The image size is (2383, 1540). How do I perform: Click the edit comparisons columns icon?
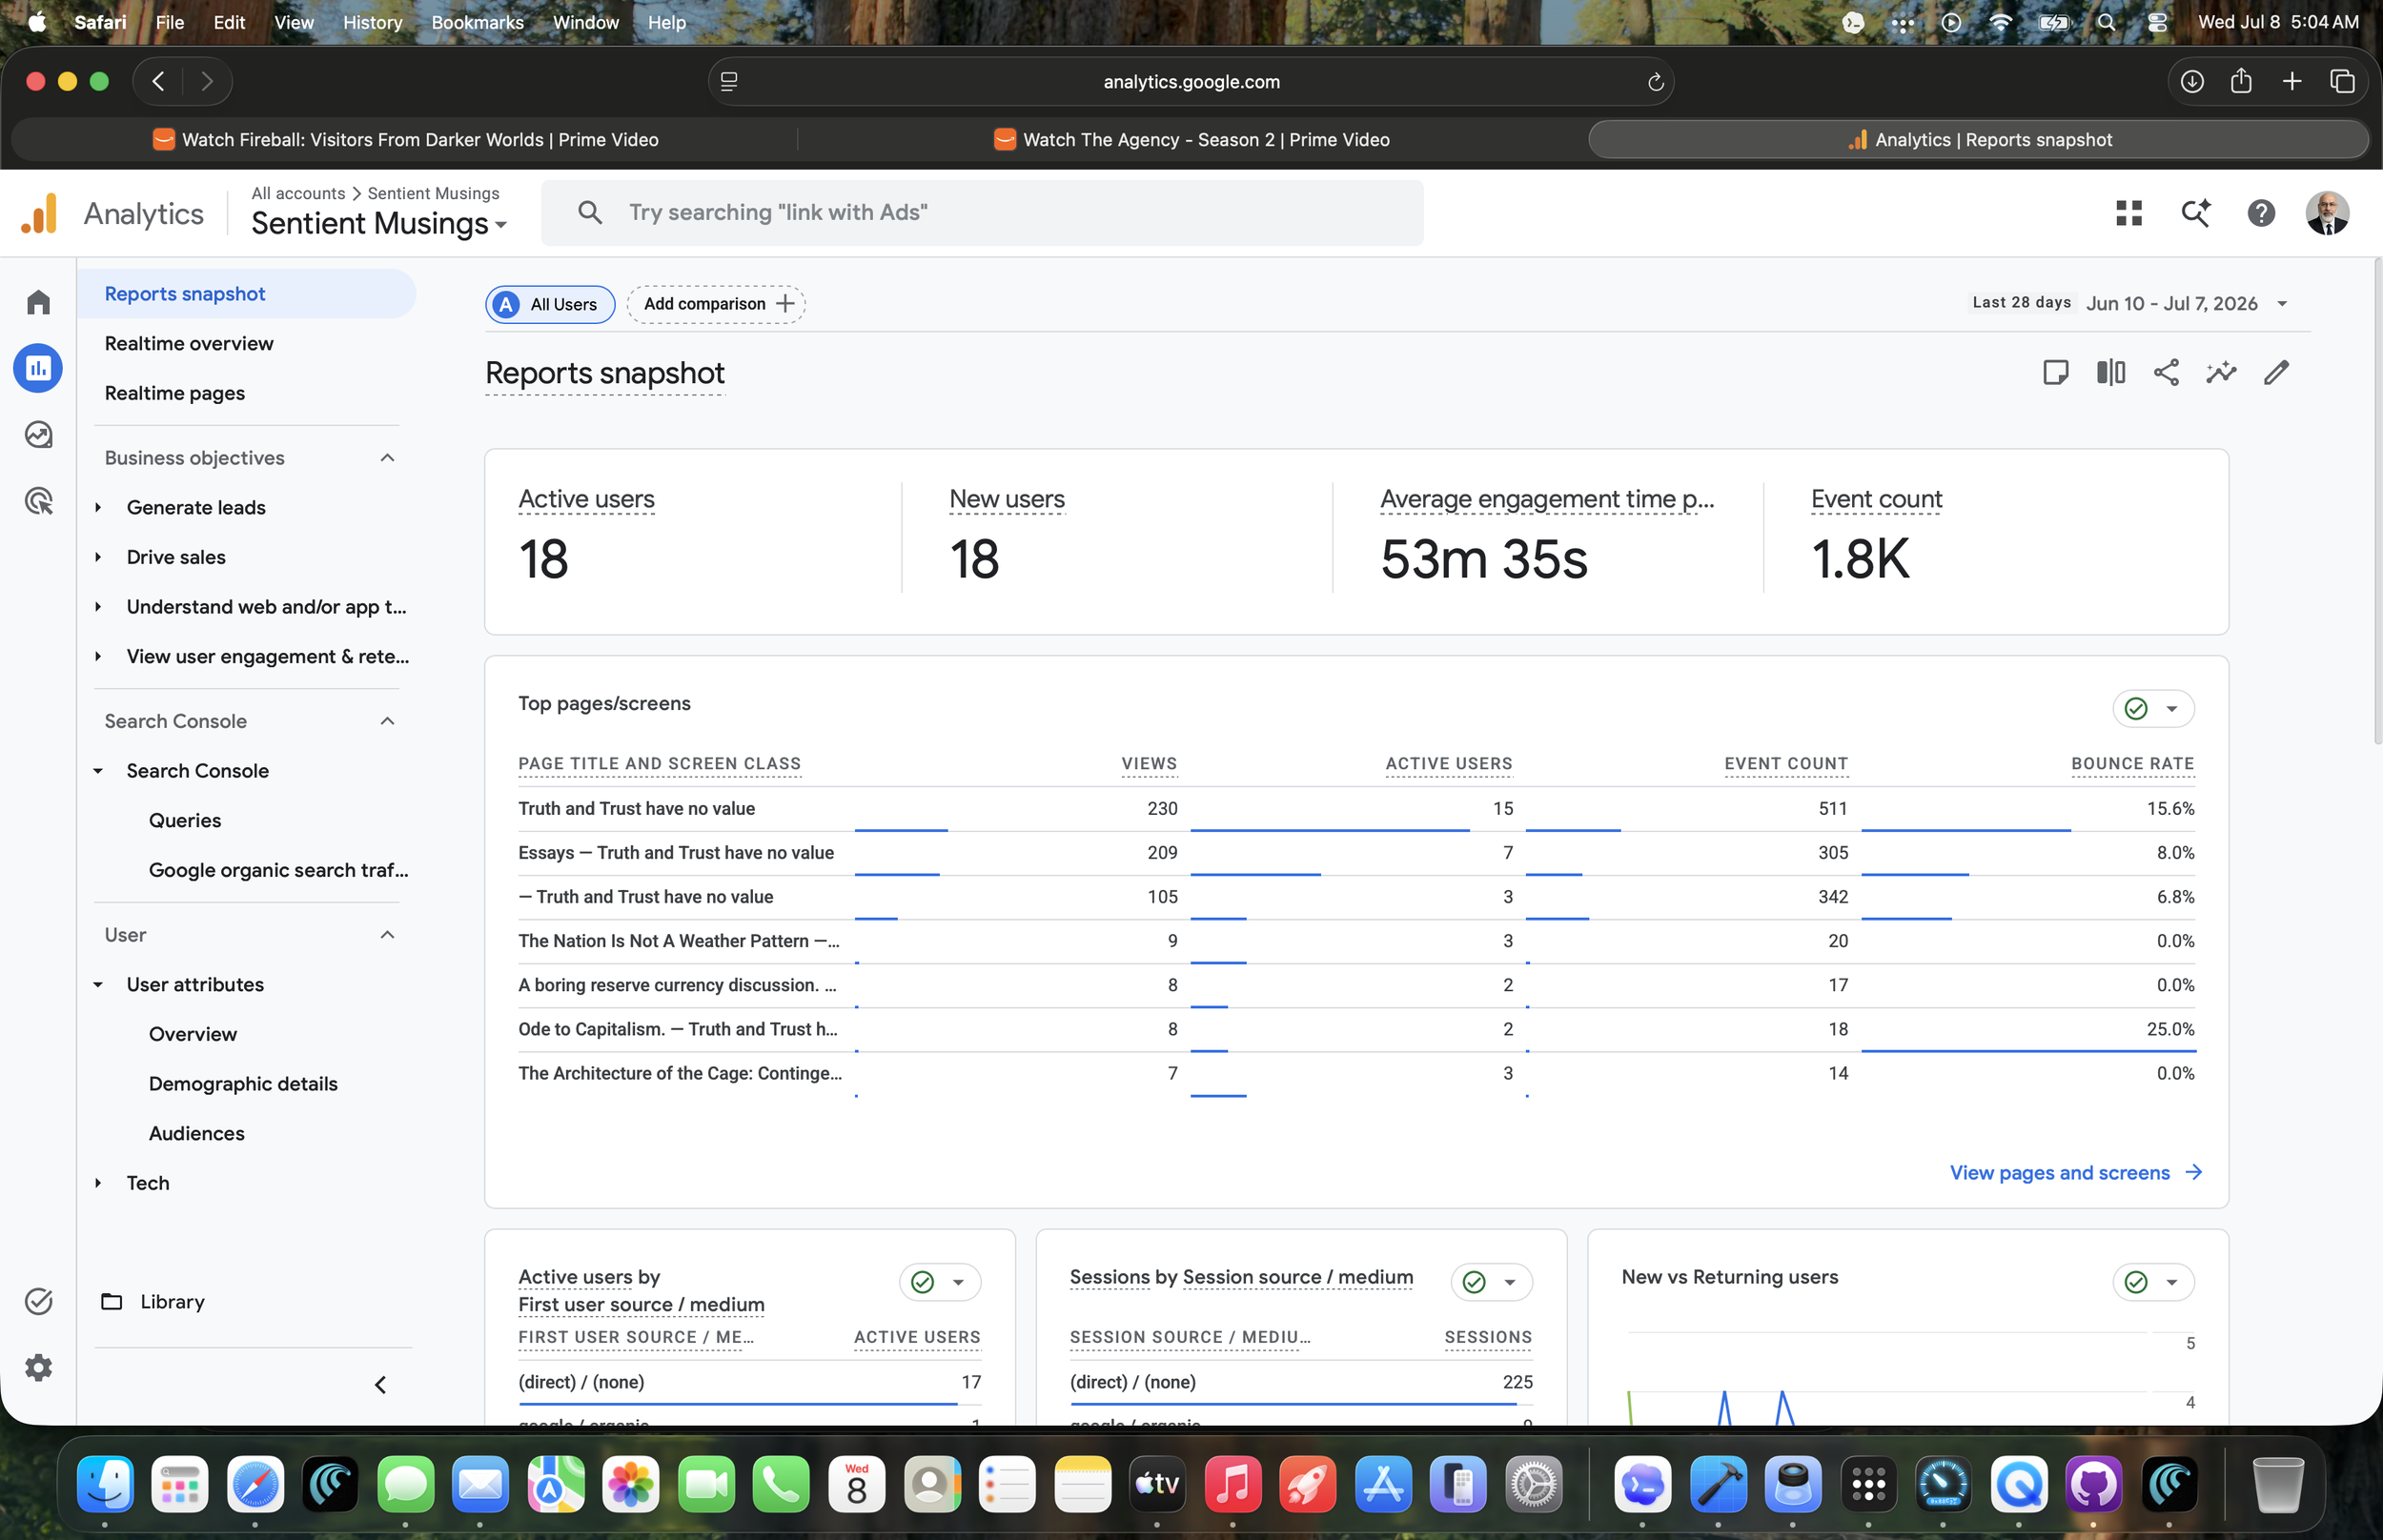click(x=2110, y=373)
